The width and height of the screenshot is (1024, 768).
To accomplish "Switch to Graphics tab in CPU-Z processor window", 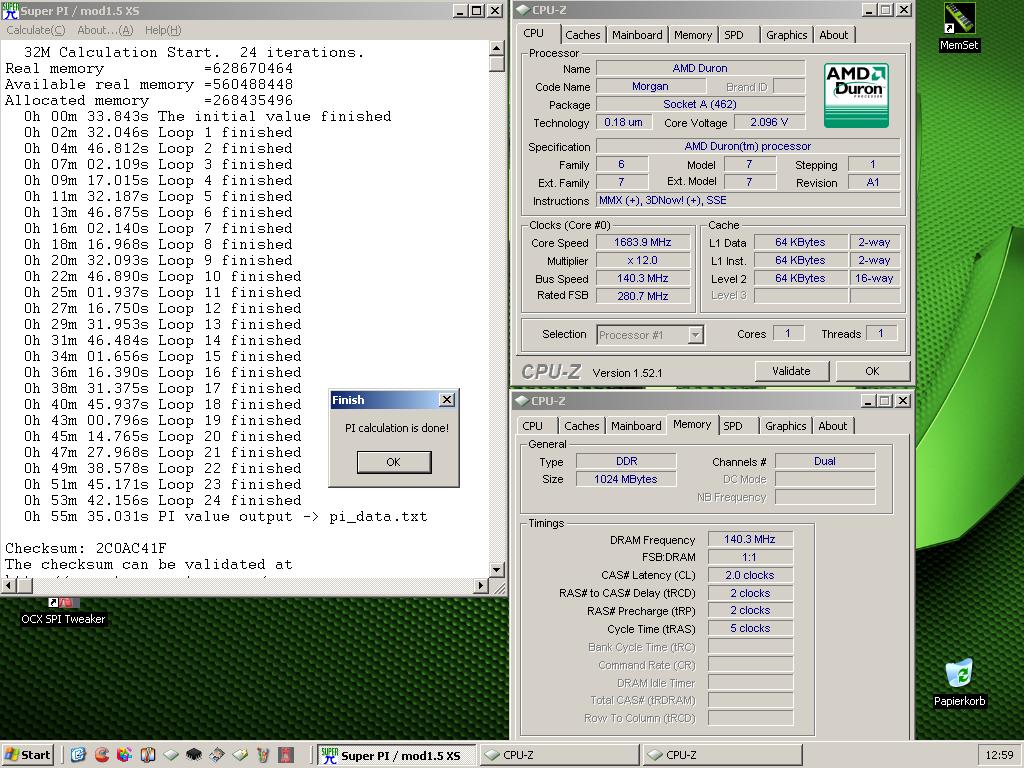I will pos(786,35).
